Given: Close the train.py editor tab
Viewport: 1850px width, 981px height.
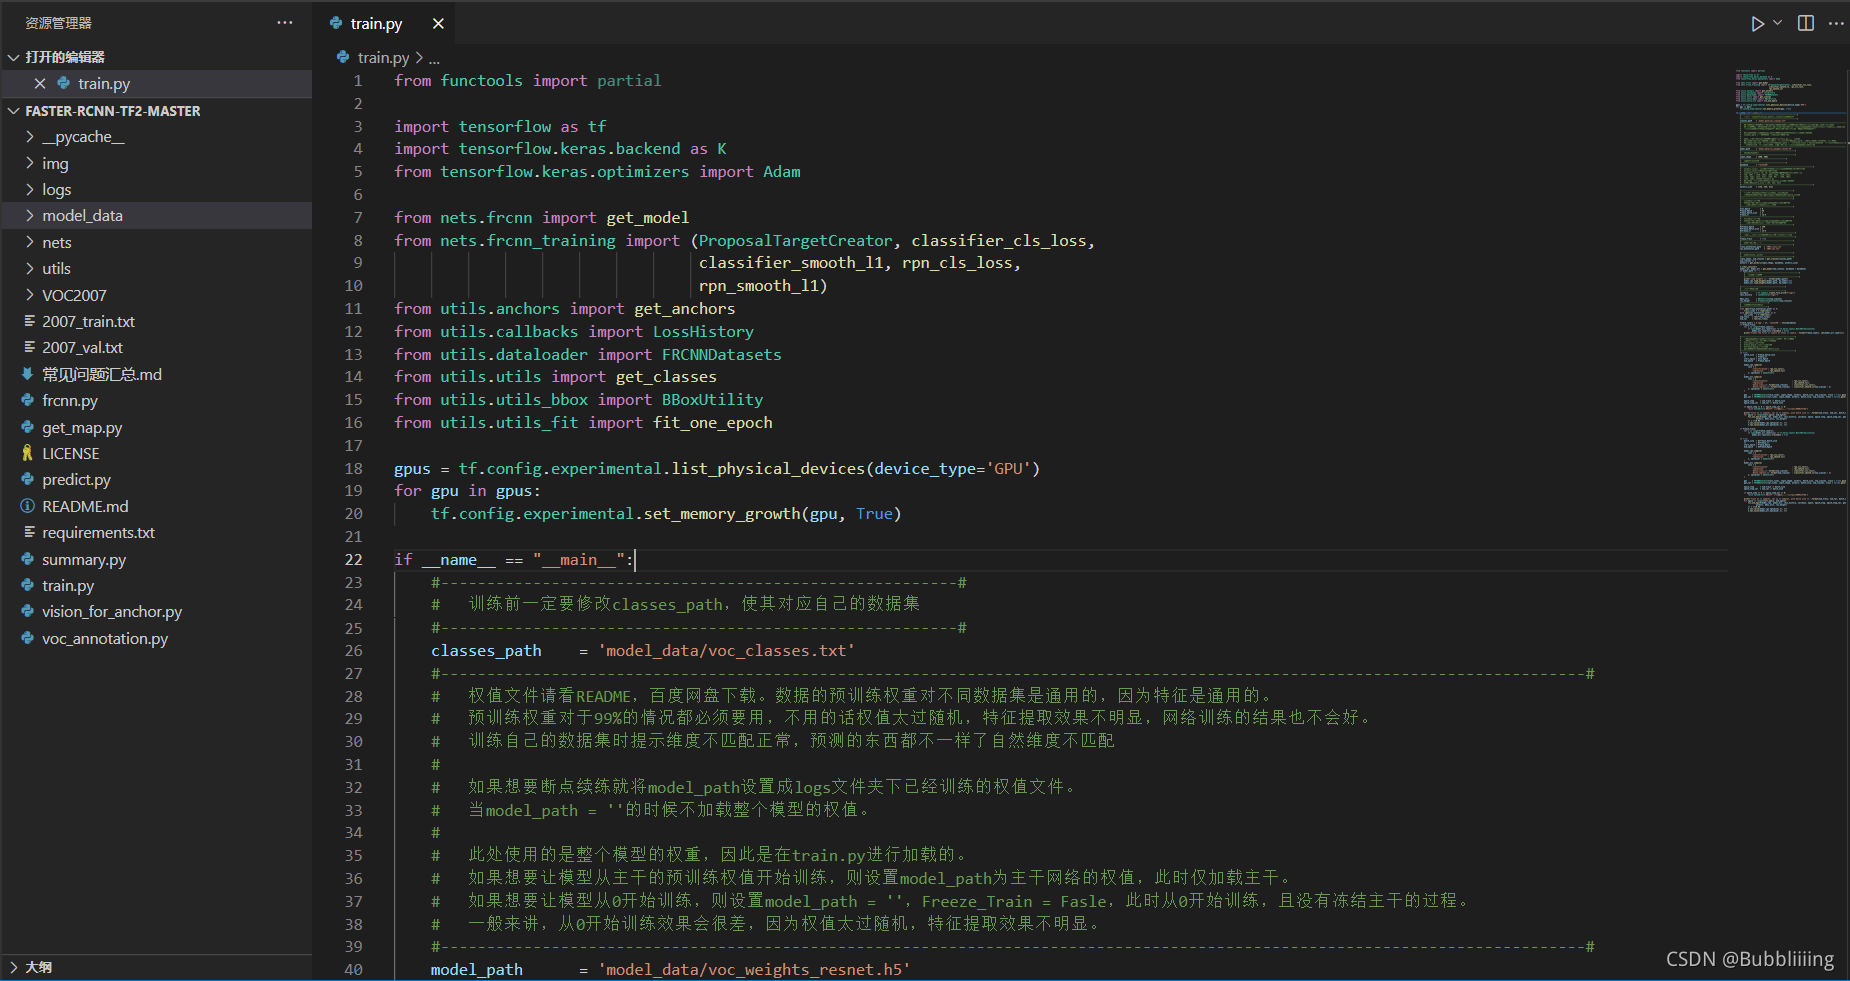Looking at the screenshot, I should point(438,23).
